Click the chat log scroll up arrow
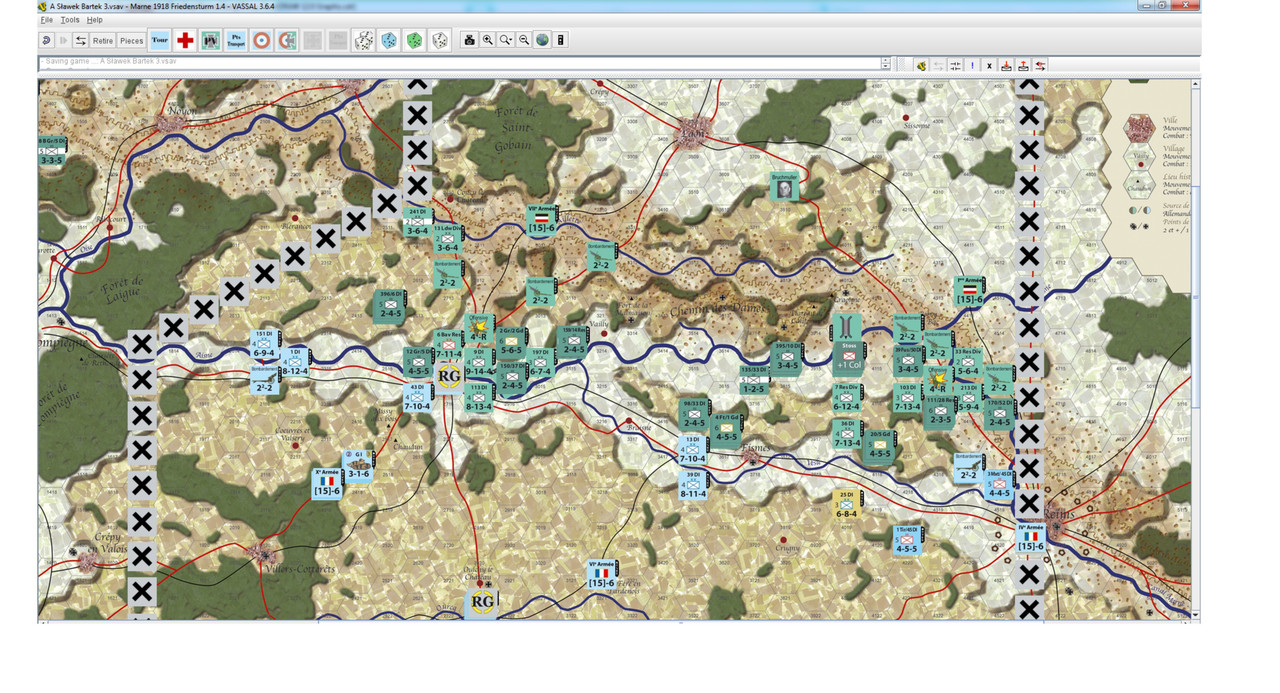 pyautogui.click(x=886, y=60)
